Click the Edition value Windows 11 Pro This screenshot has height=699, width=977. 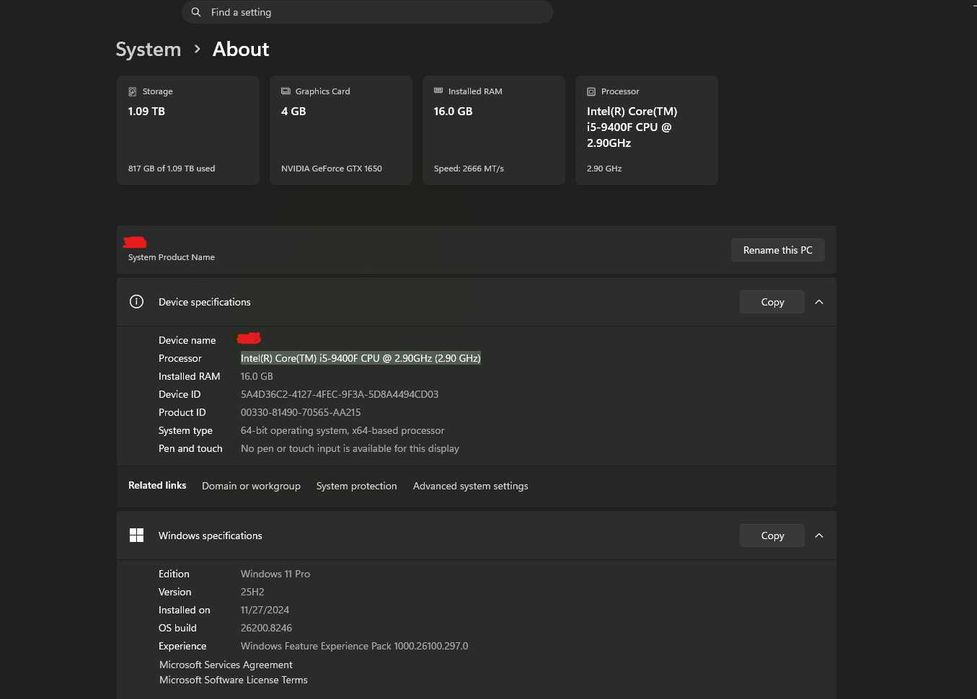(x=275, y=574)
